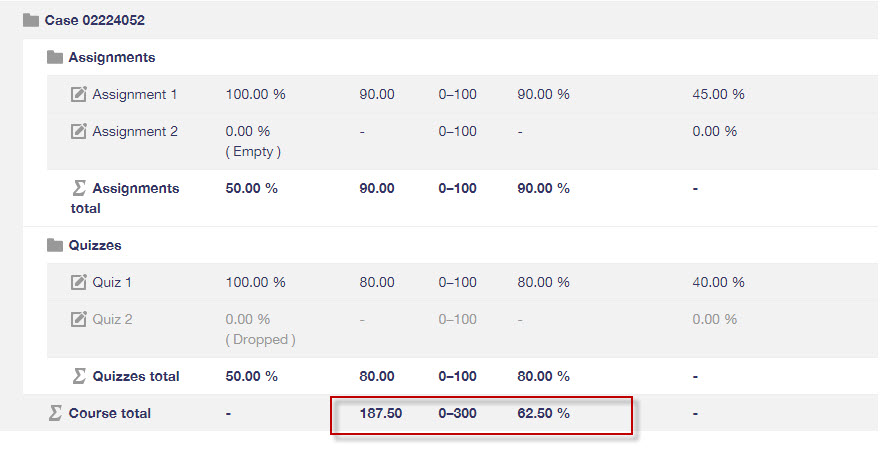Click the Assignment 1 edit icon
885x449 pixels.
coord(78,94)
